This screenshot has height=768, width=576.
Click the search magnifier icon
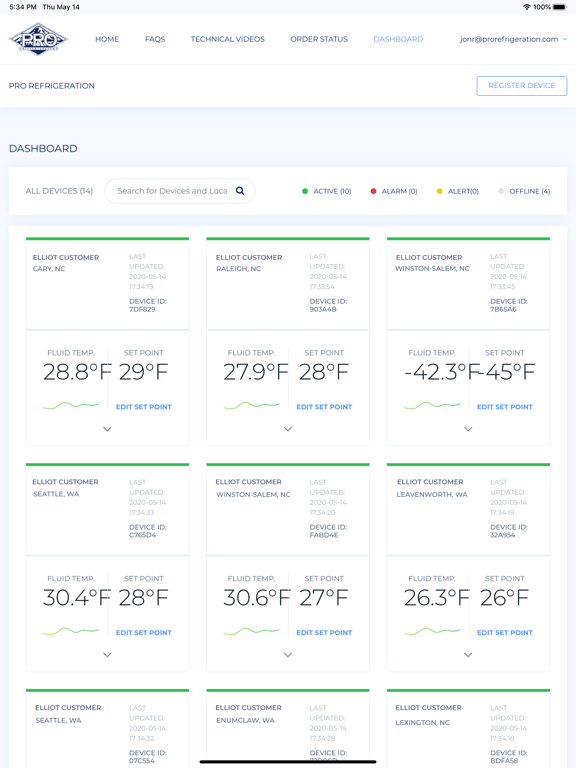point(240,191)
